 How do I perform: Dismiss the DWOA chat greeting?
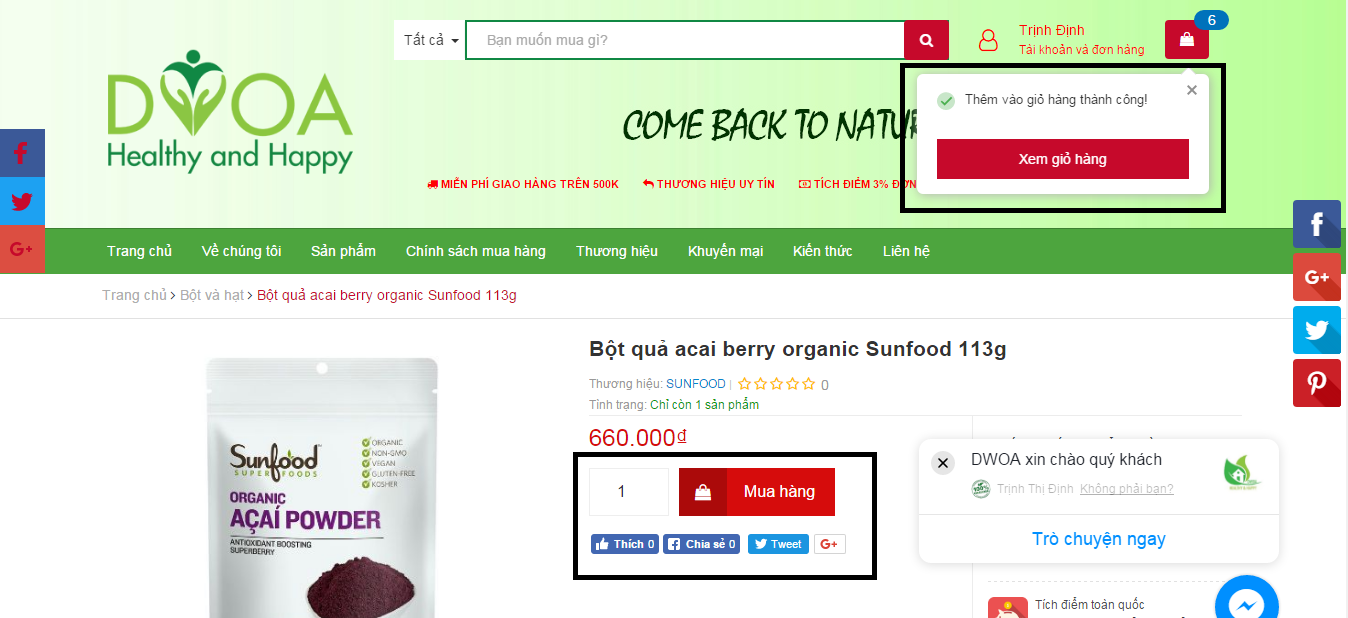coord(943,463)
